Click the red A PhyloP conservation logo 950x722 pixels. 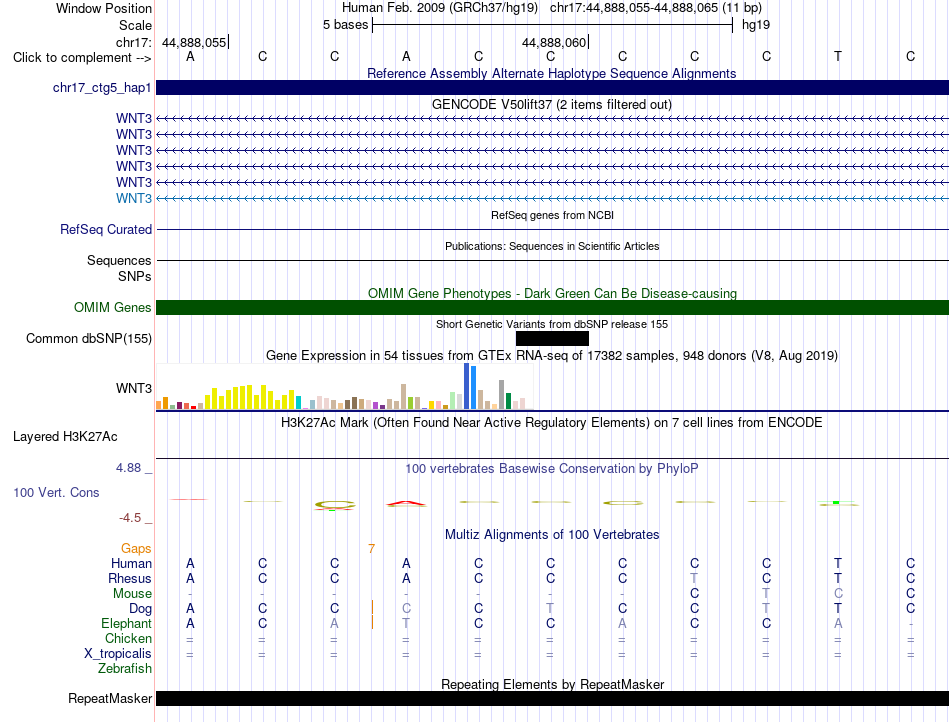click(x=406, y=503)
